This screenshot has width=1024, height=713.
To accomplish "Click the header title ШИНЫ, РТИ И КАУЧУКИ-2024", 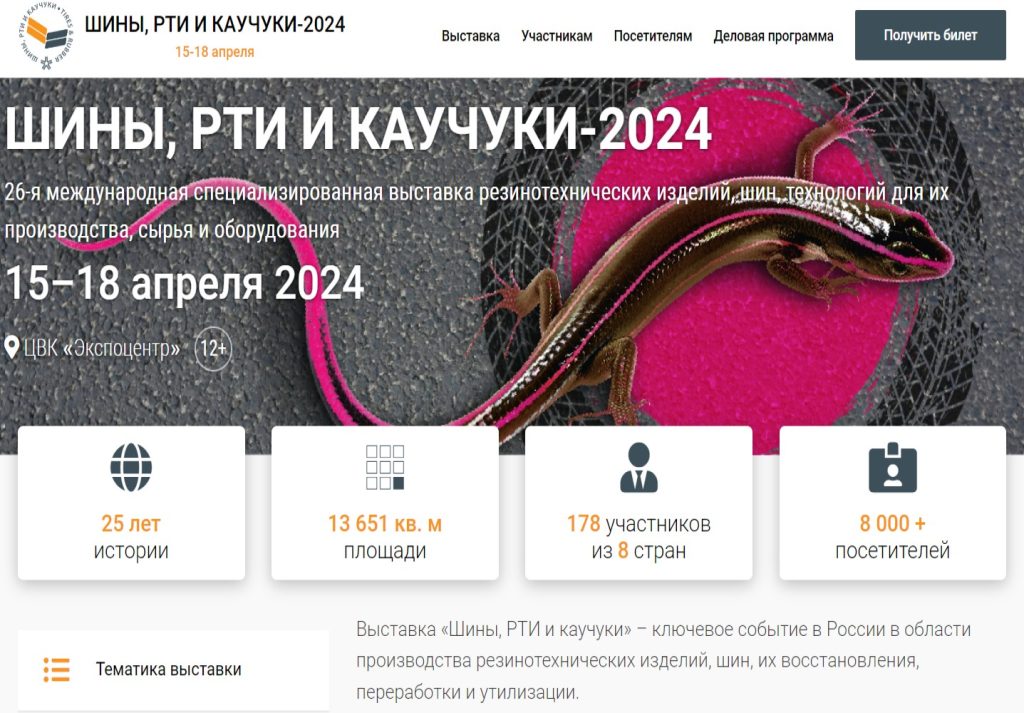I will click(215, 25).
